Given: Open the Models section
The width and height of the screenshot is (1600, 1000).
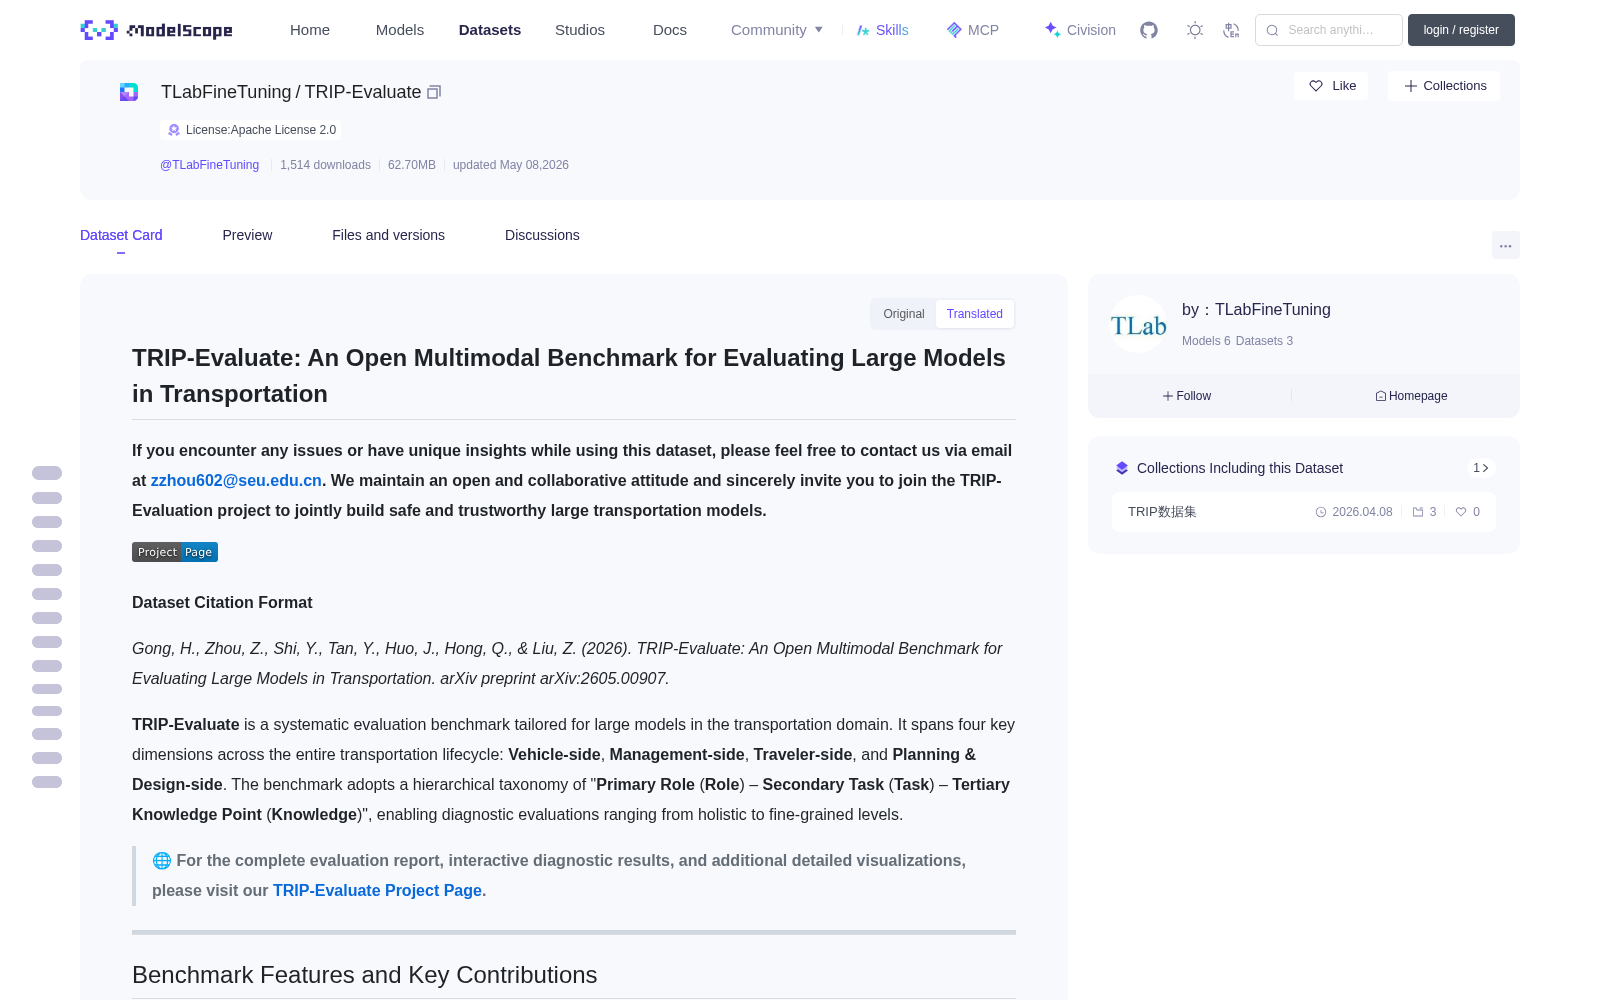Looking at the screenshot, I should pyautogui.click(x=400, y=30).
